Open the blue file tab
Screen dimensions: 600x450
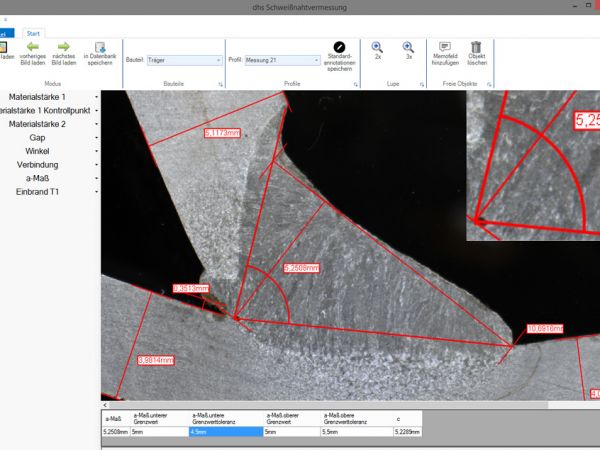pos(7,33)
